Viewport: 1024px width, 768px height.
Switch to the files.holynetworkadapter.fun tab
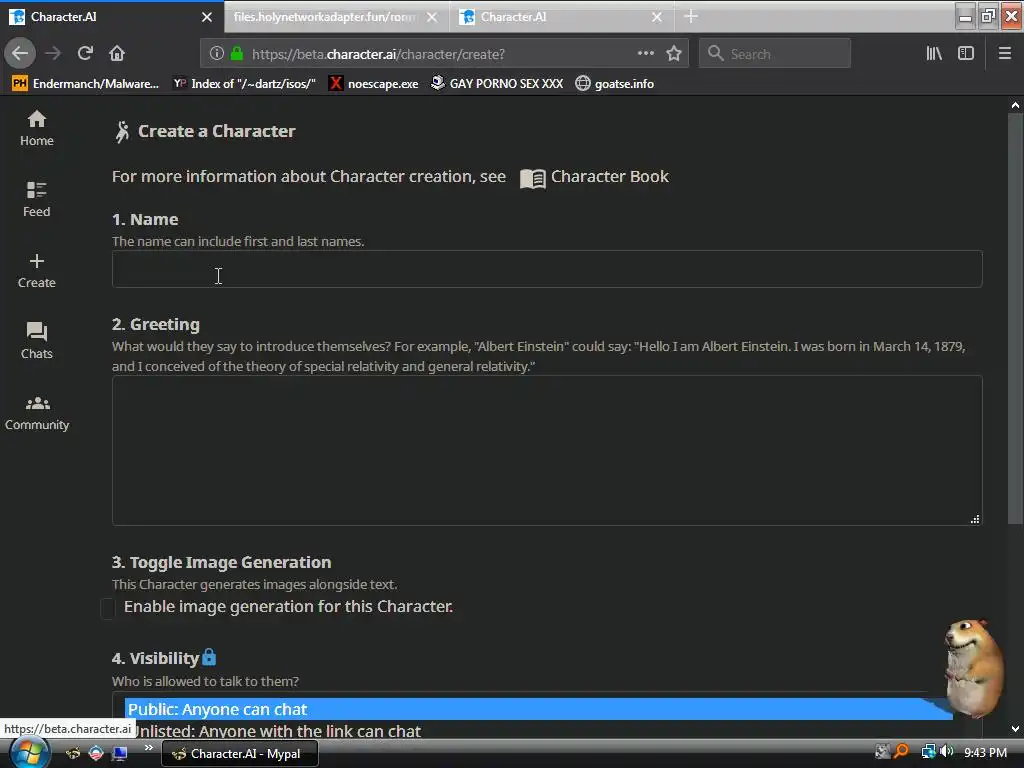[325, 17]
